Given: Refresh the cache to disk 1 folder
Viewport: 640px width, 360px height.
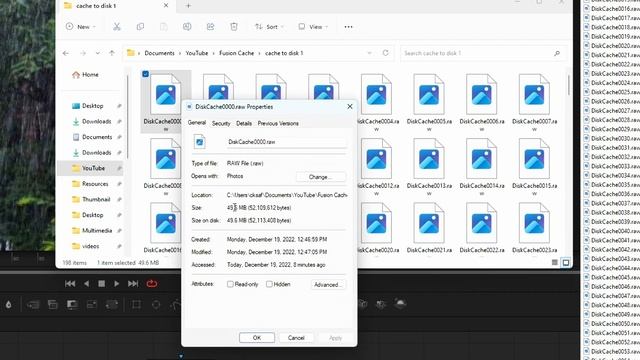Looking at the screenshot, I should point(385,53).
